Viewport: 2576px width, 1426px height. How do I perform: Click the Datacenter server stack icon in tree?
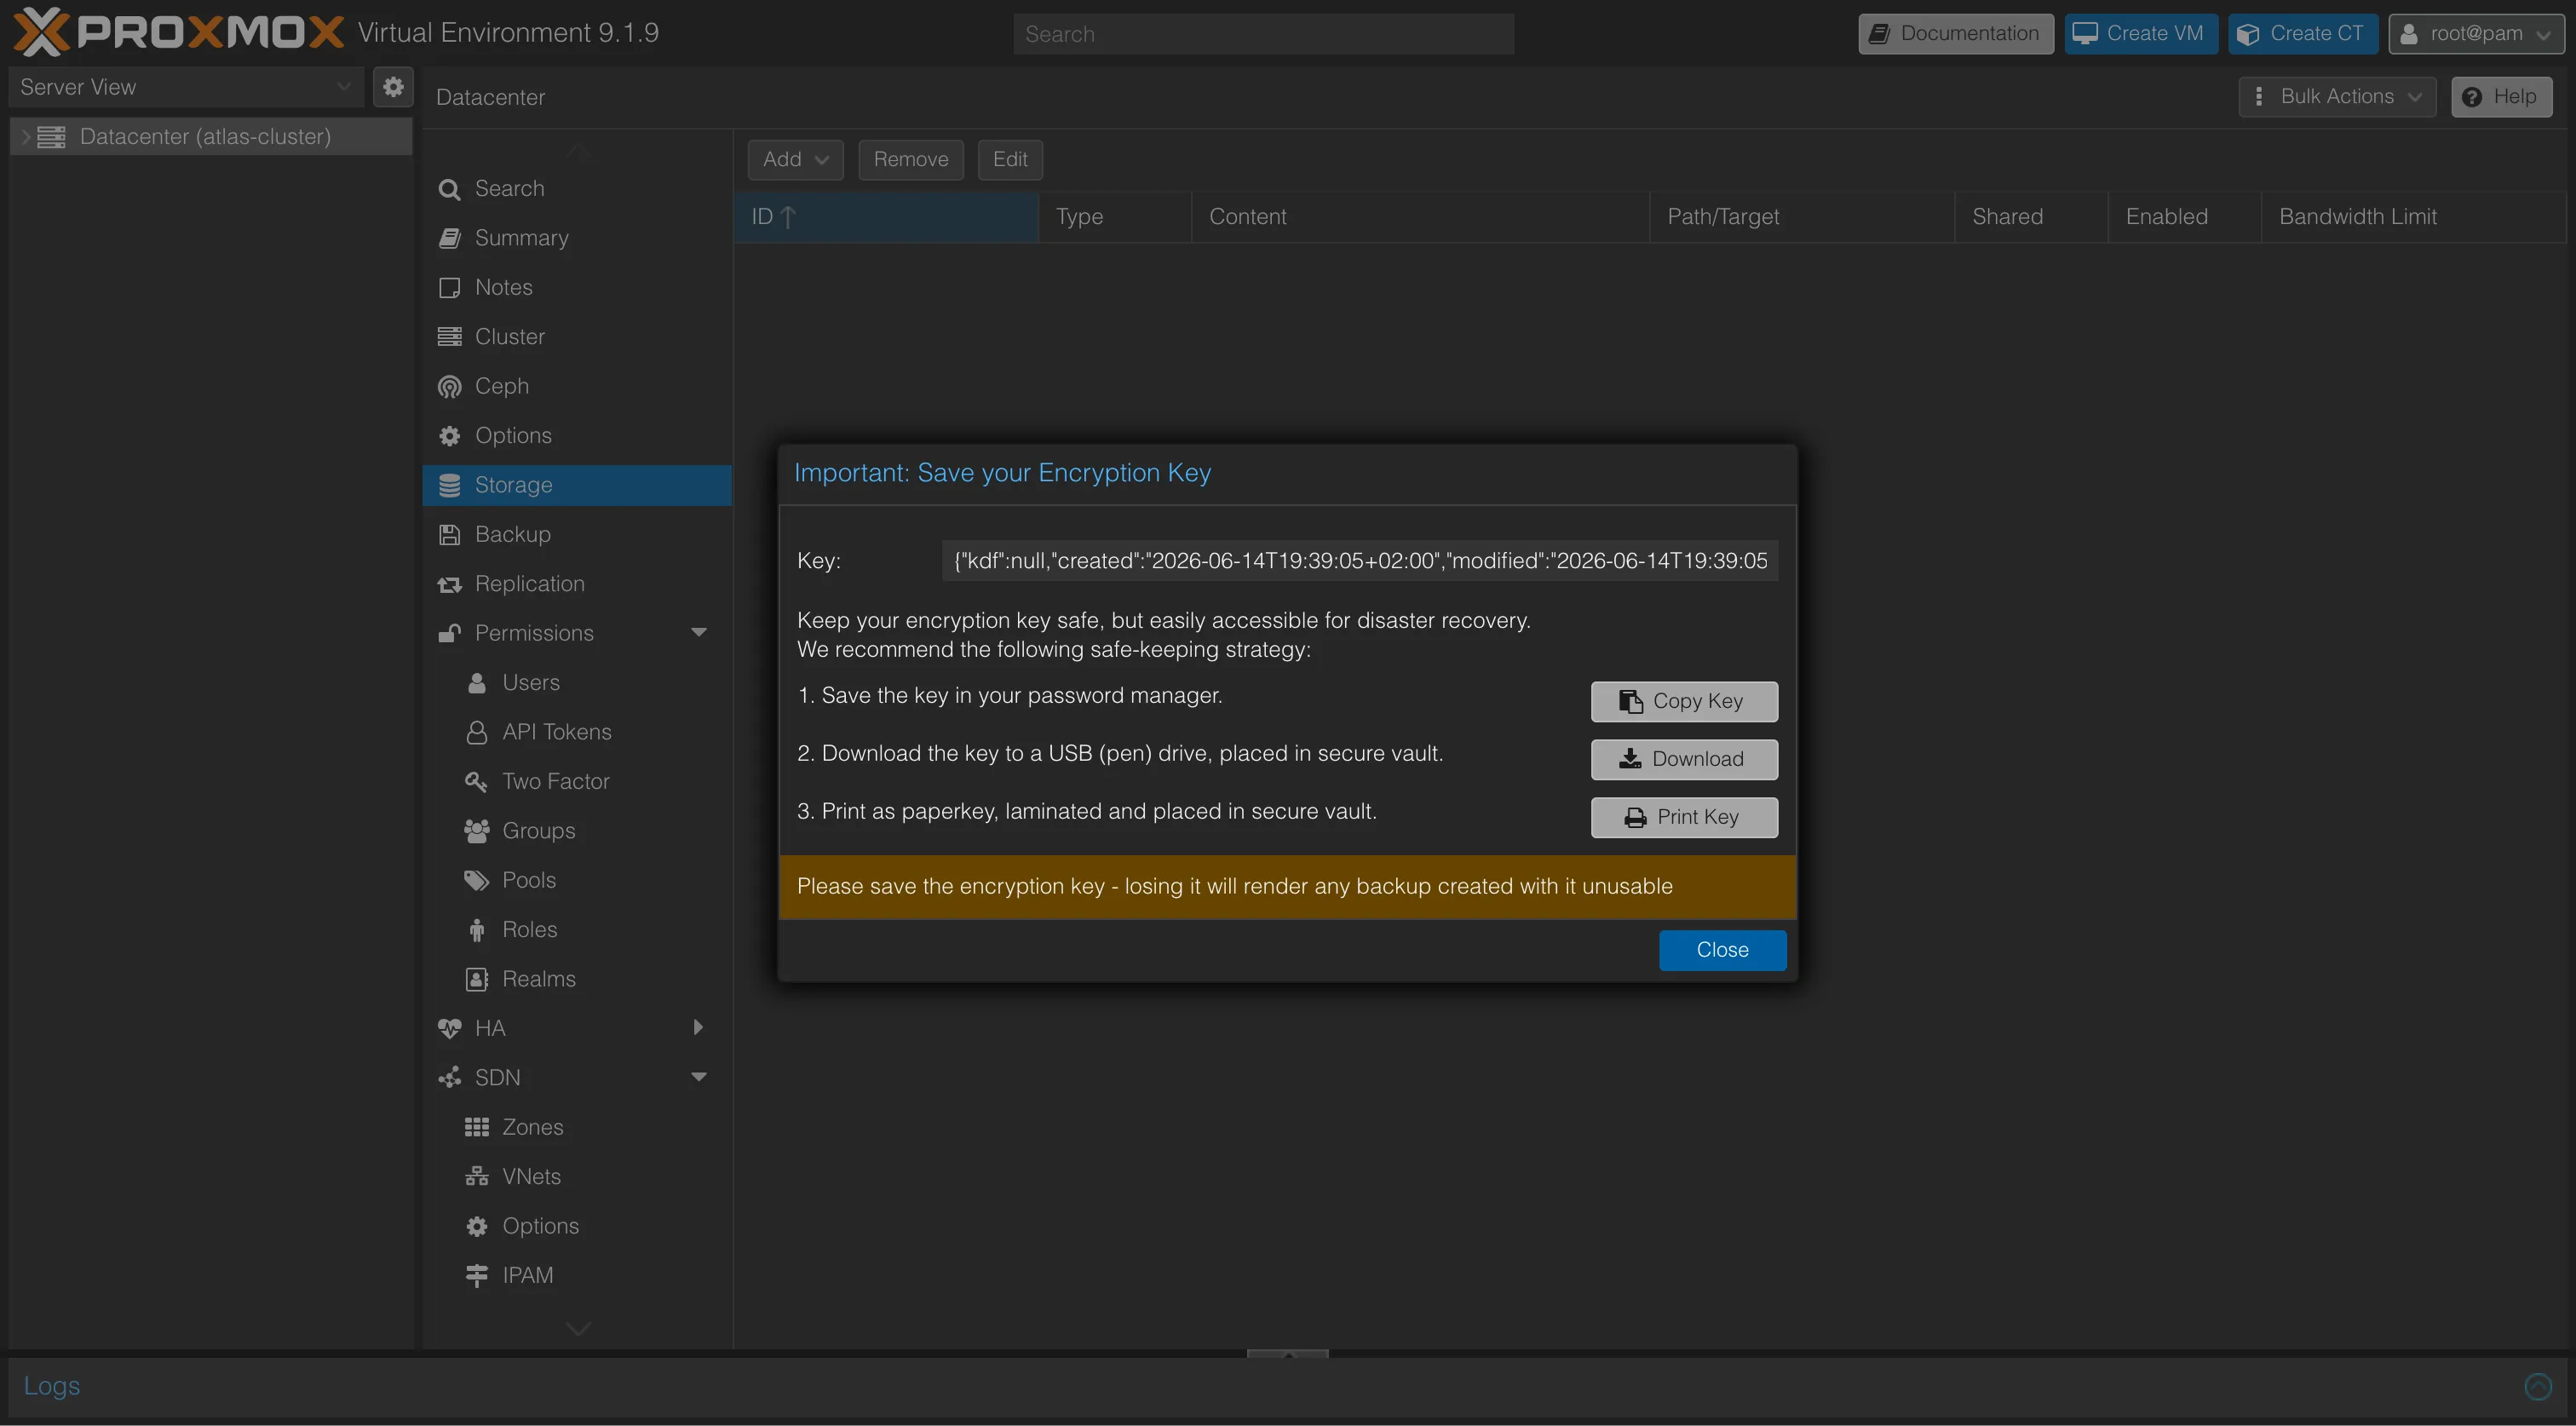pos(51,137)
